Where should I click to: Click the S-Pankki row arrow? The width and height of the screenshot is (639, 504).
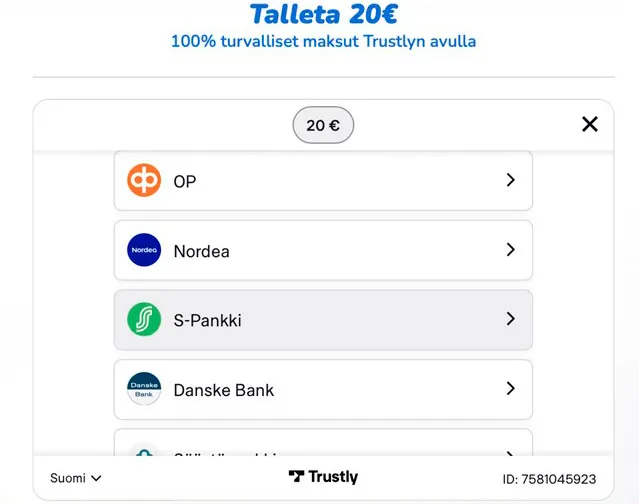coord(510,320)
